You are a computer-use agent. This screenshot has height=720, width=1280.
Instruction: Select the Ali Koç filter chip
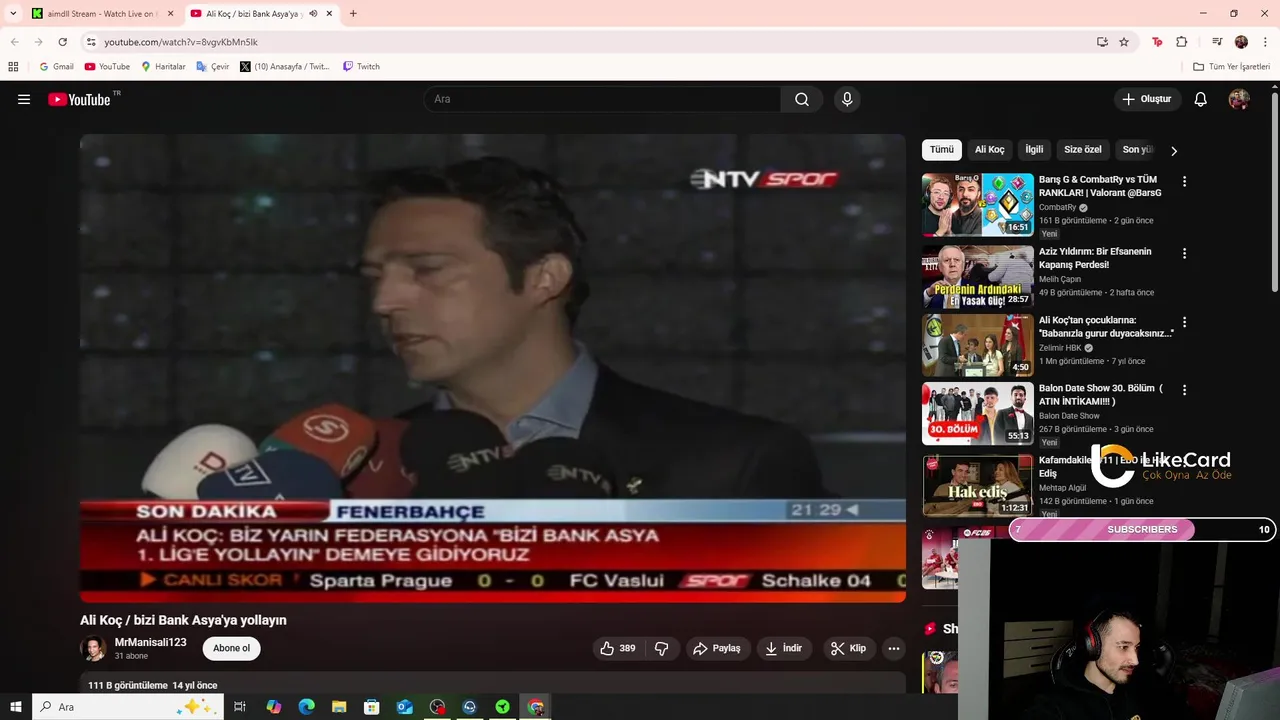[989, 150]
